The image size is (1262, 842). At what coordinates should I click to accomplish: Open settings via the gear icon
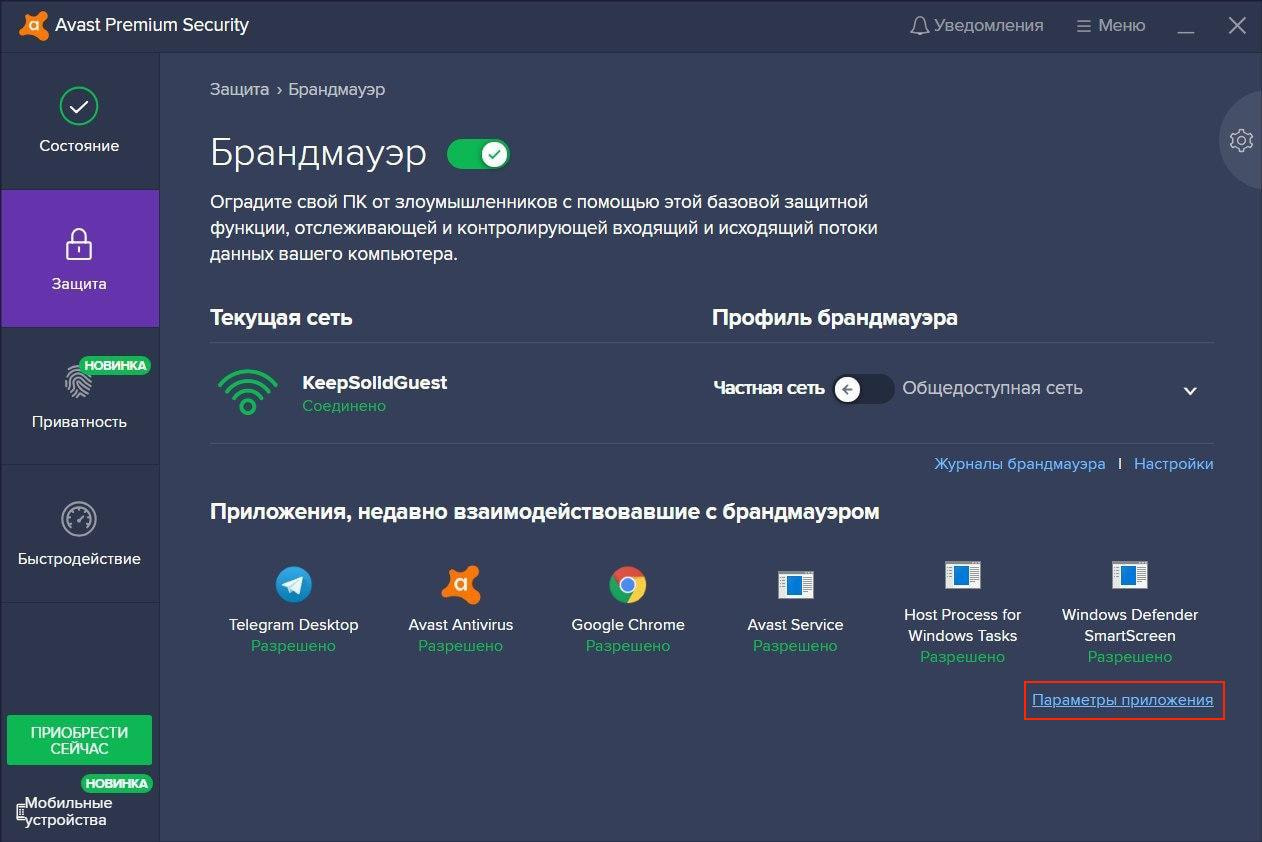1241,140
